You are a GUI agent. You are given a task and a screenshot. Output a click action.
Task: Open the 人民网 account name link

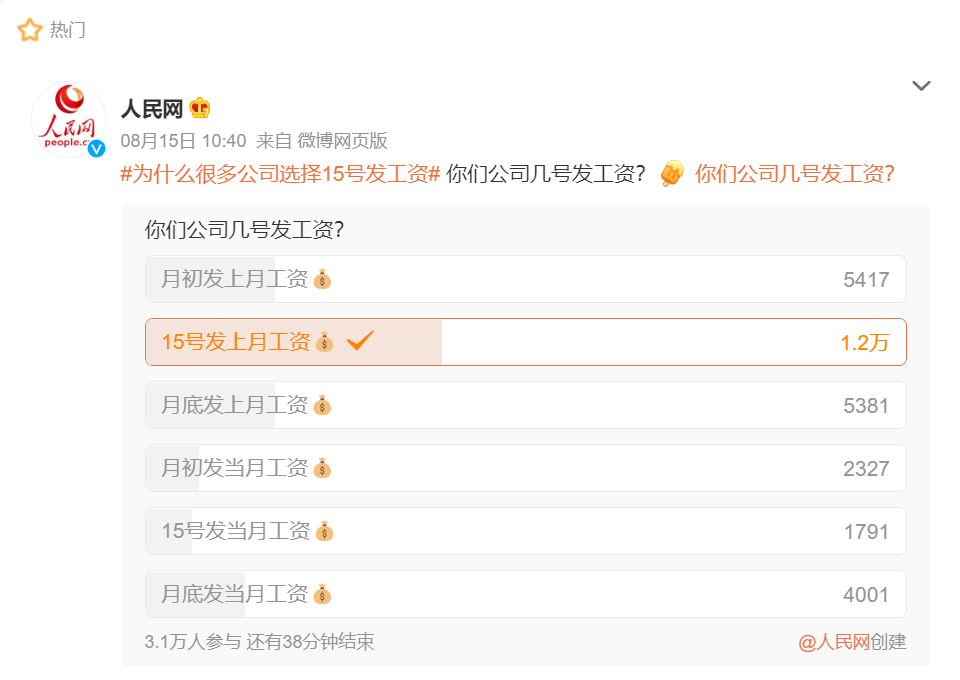[x=152, y=109]
